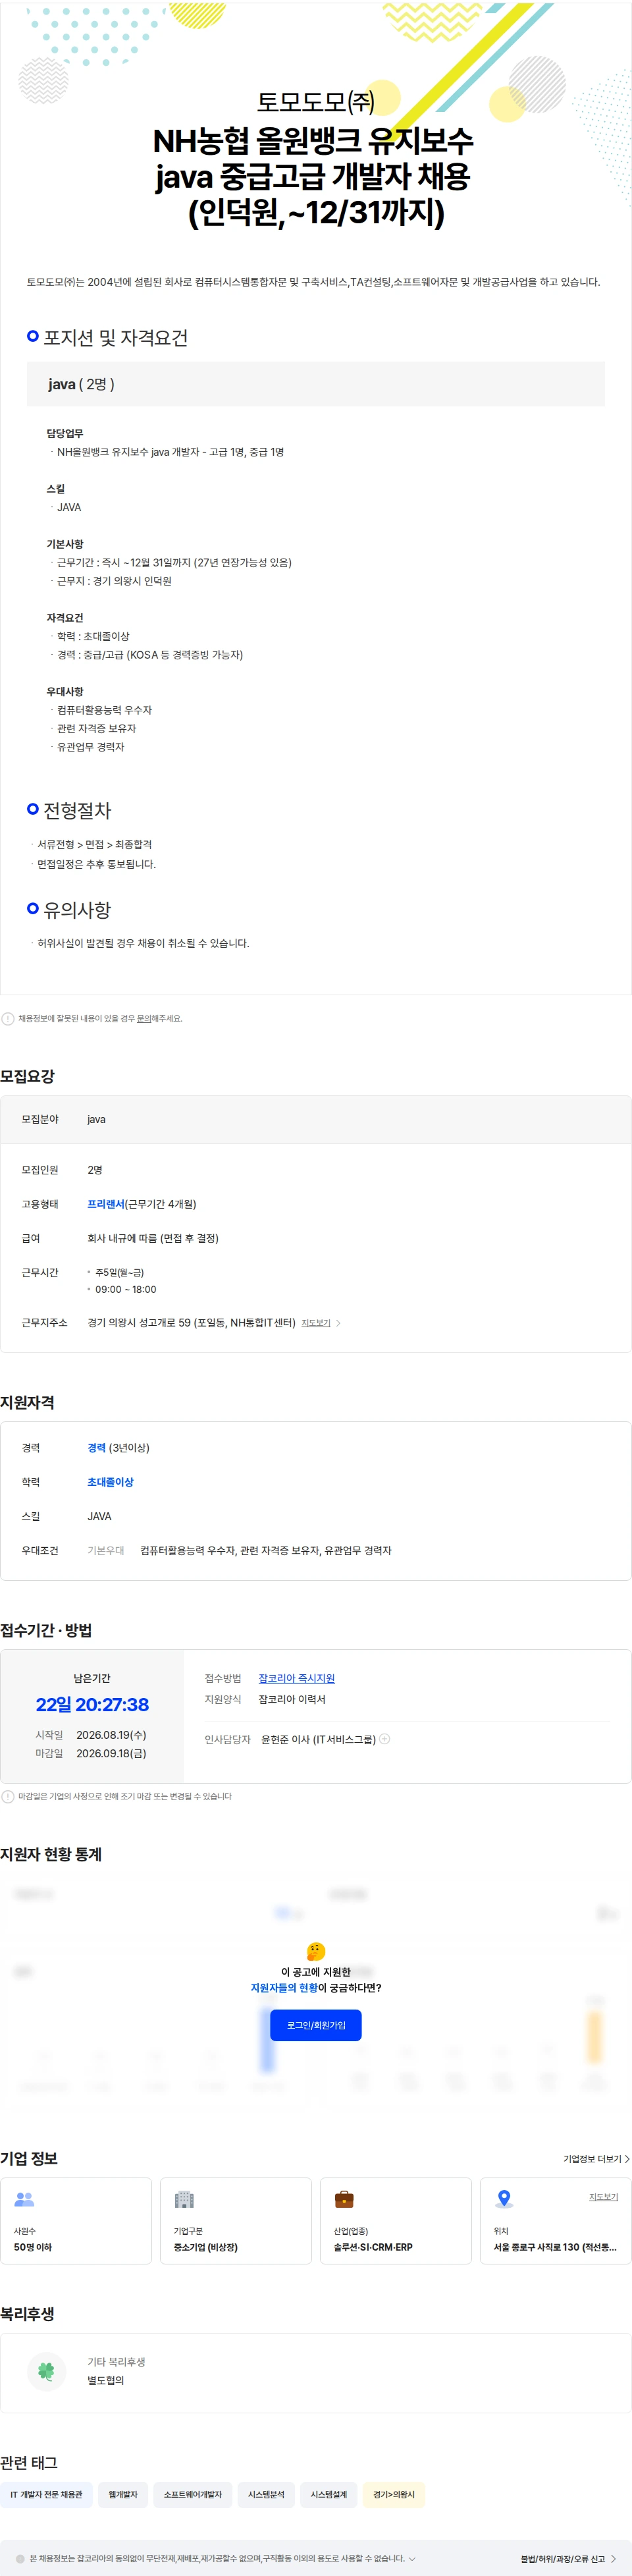Click the 산업(업종) briefcase icon
This screenshot has width=632, height=2576.
point(344,2199)
